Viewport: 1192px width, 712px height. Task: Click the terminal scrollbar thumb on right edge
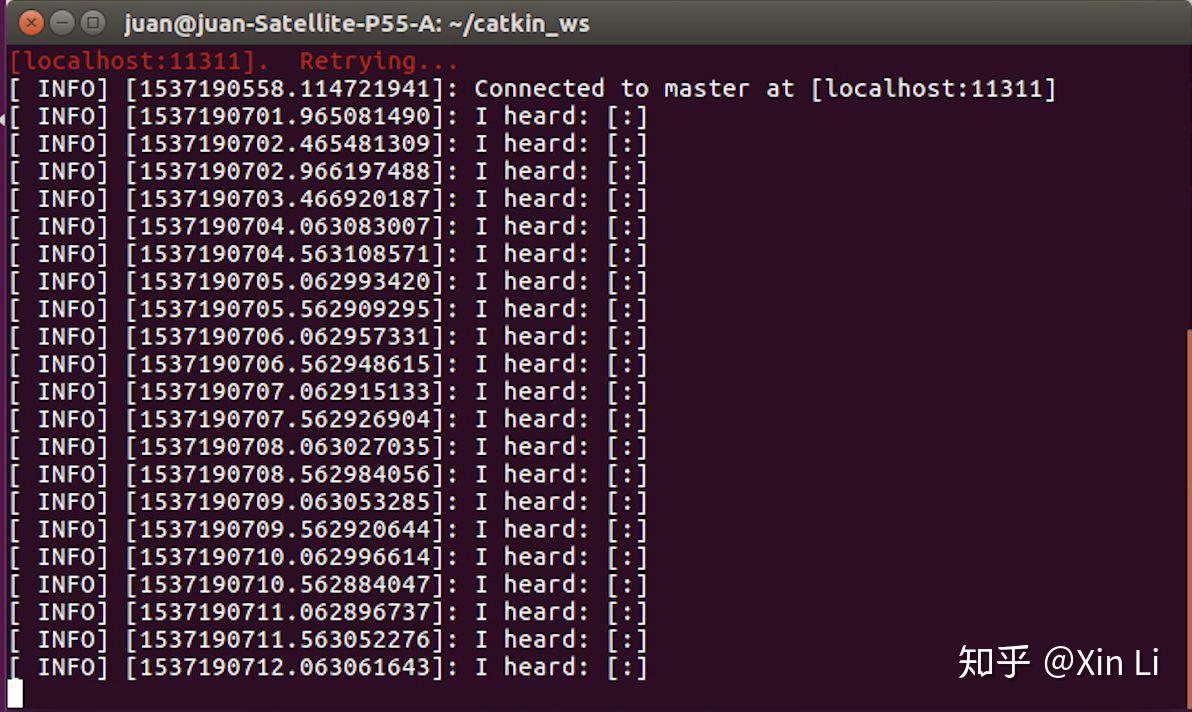(x=1188, y=500)
